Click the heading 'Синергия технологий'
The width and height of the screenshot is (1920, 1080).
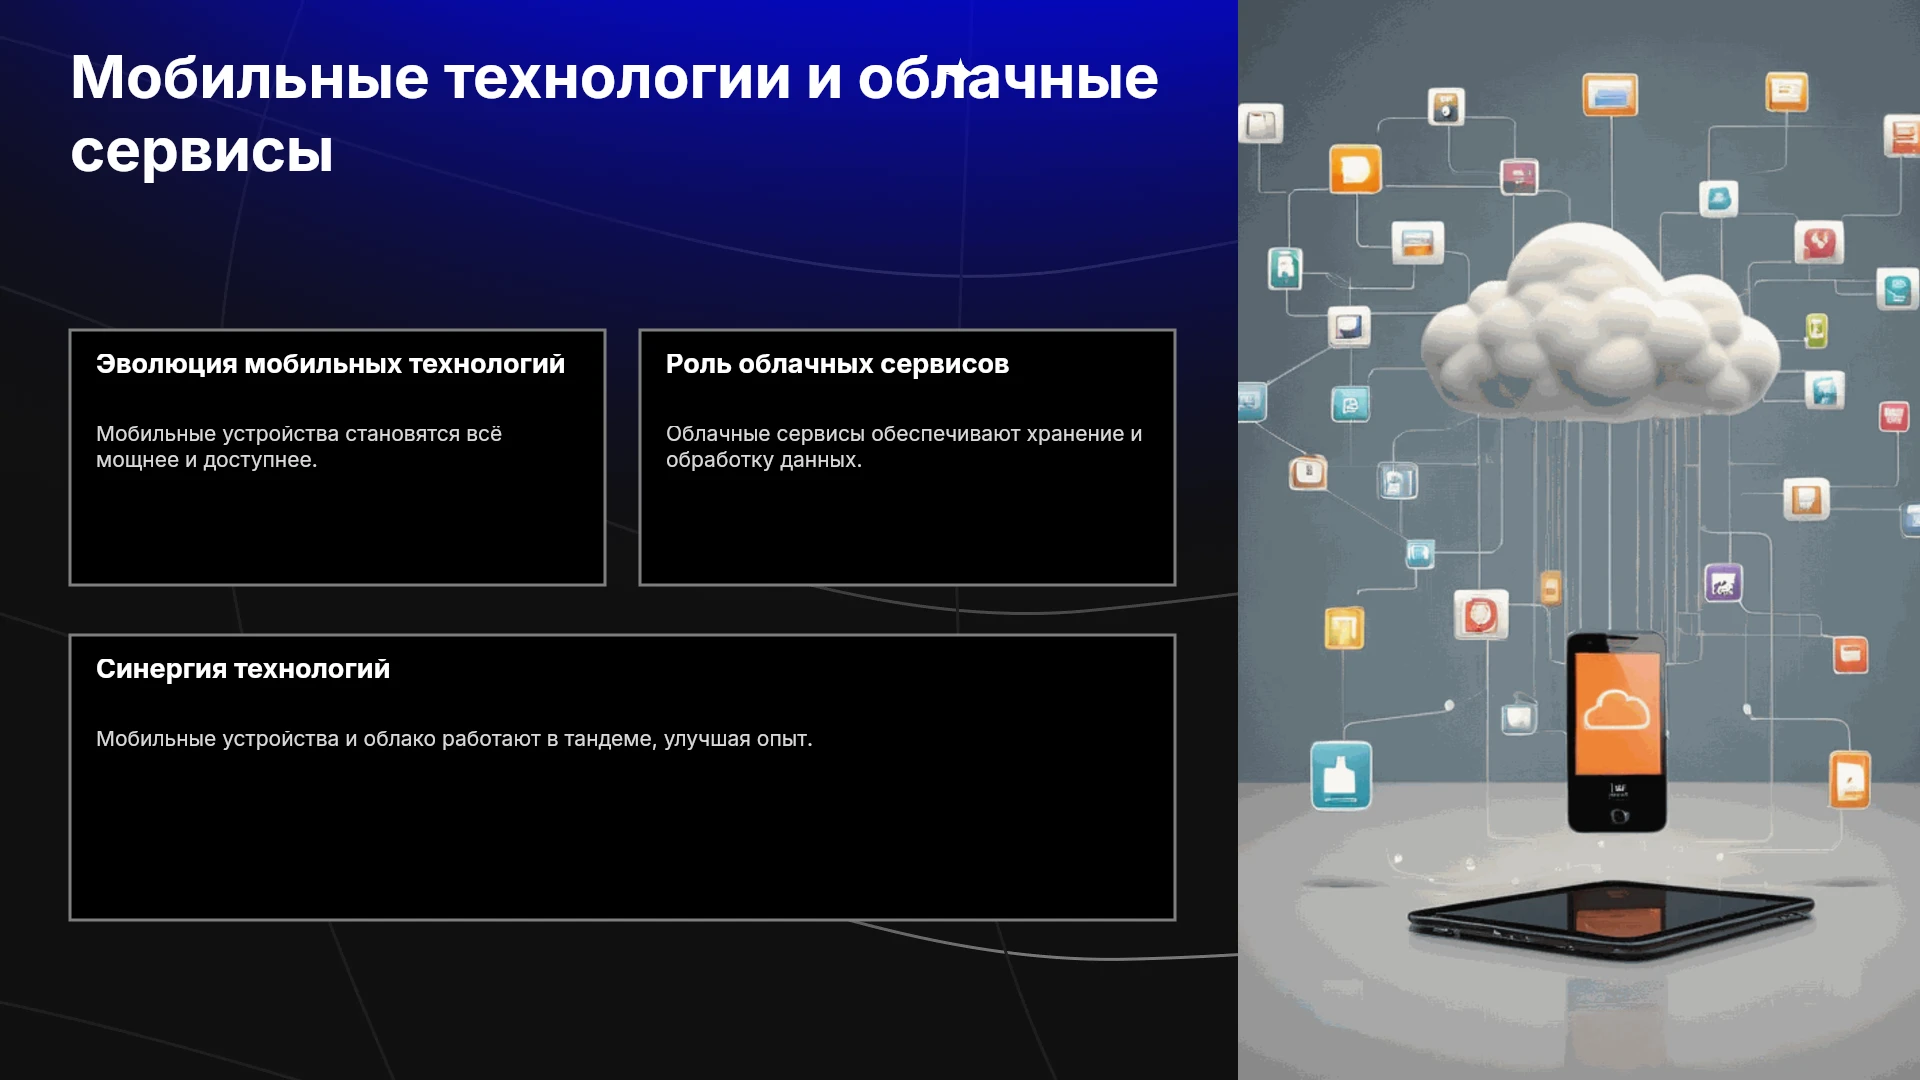click(243, 669)
